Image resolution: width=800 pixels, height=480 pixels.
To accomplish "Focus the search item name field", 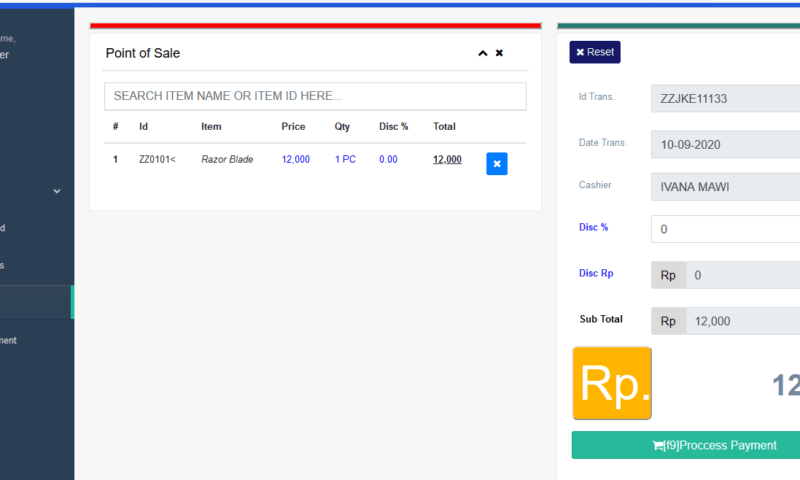I will click(315, 96).
